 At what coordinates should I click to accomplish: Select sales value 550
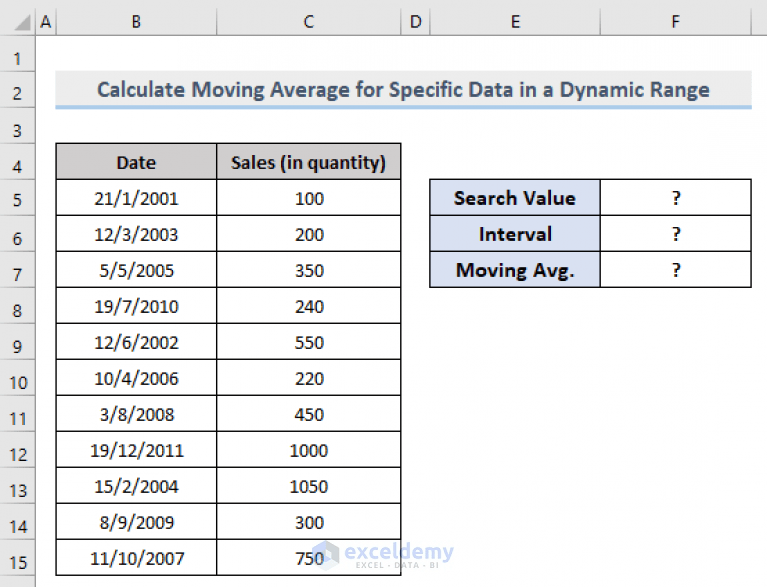pyautogui.click(x=309, y=341)
